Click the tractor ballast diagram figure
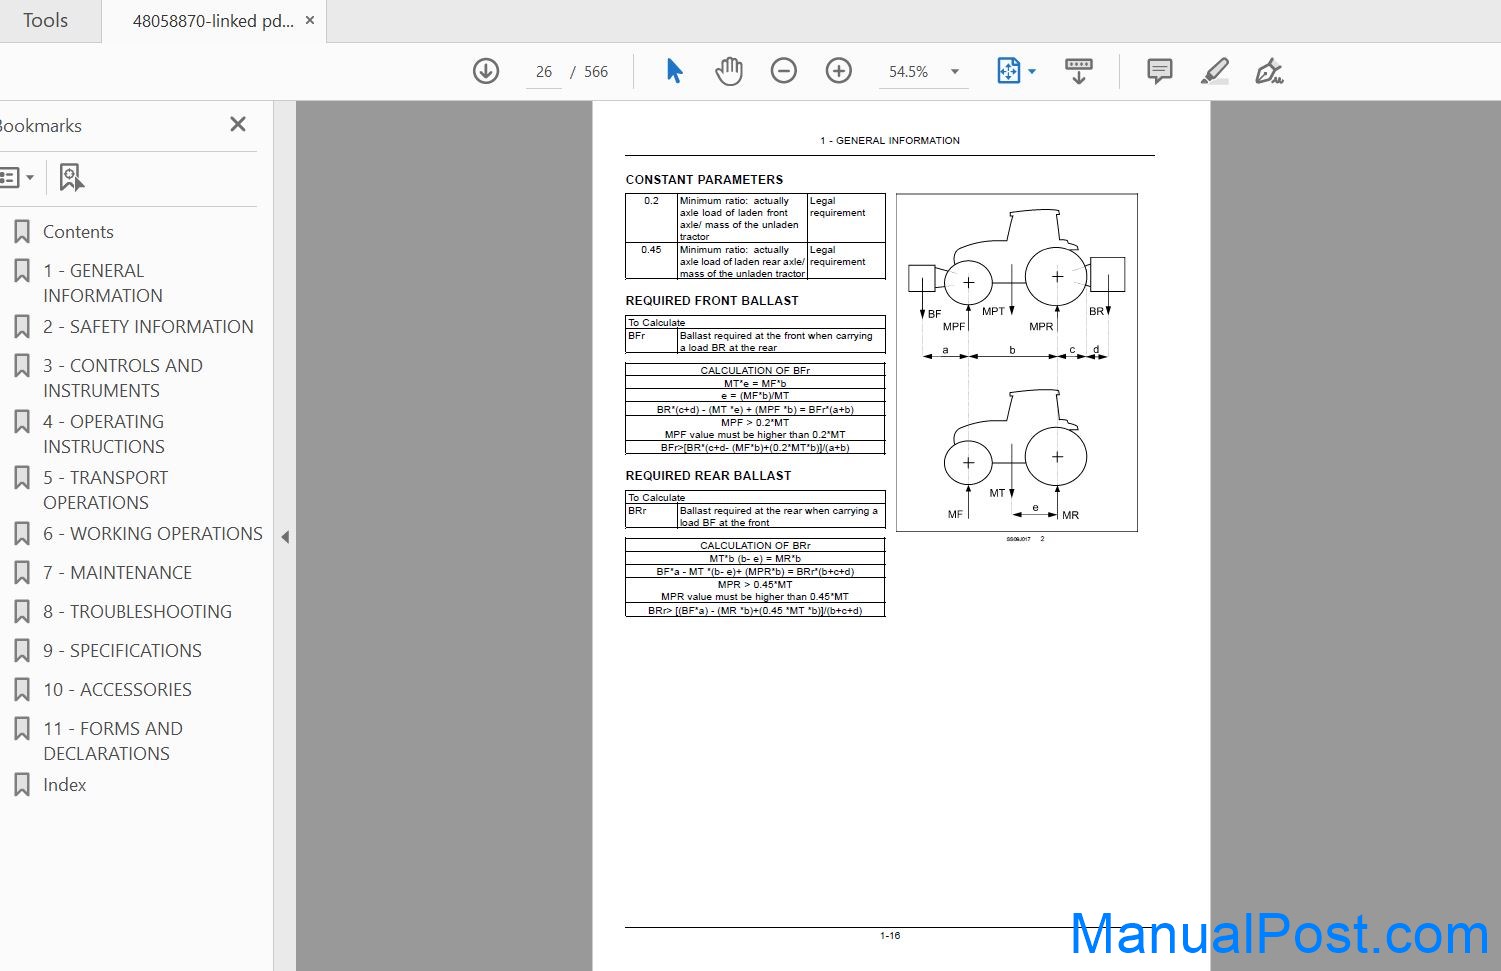This screenshot has height=971, width=1501. click(1016, 362)
